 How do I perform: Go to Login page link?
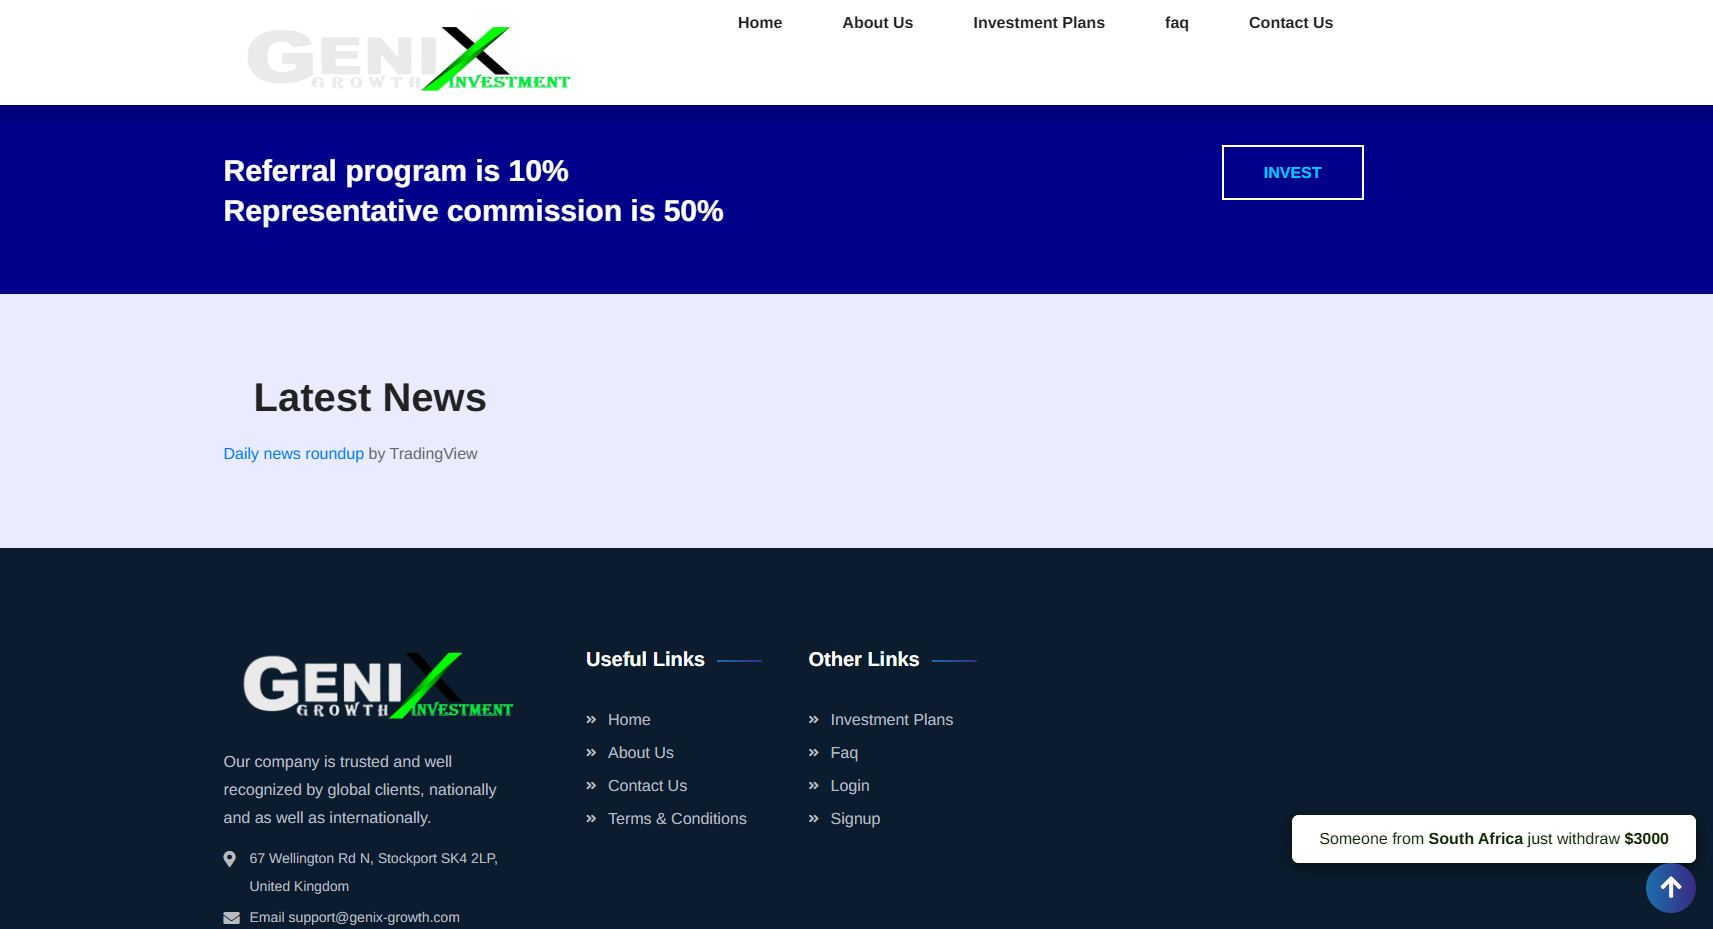click(849, 786)
